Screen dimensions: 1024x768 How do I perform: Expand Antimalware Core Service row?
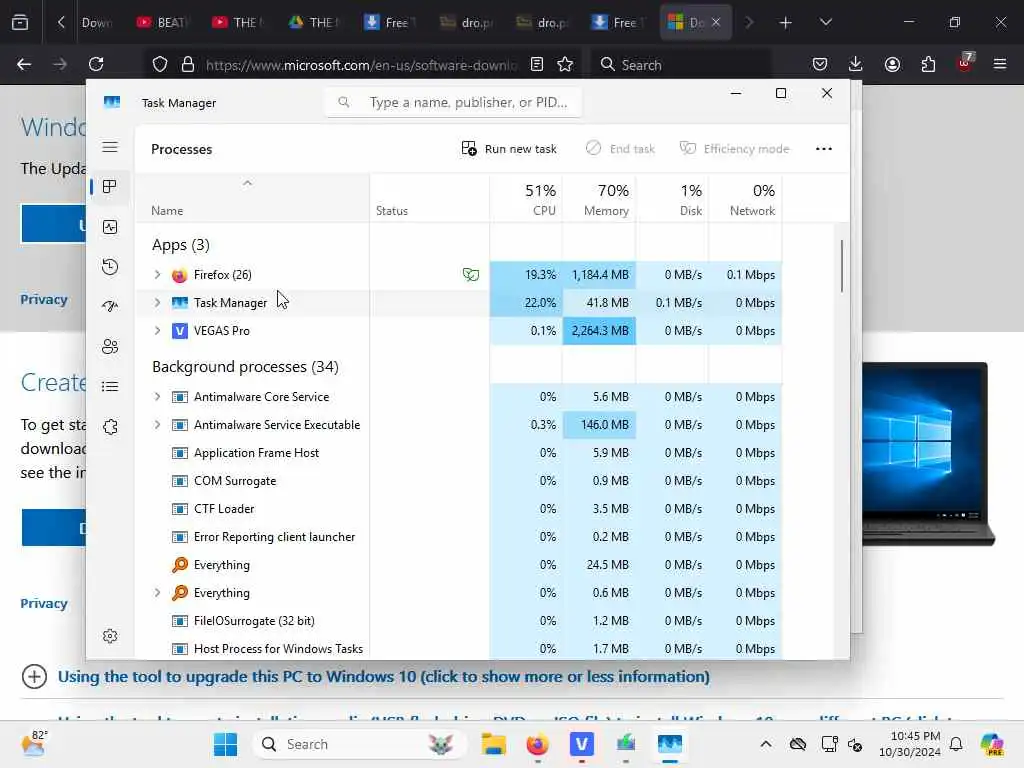(157, 396)
